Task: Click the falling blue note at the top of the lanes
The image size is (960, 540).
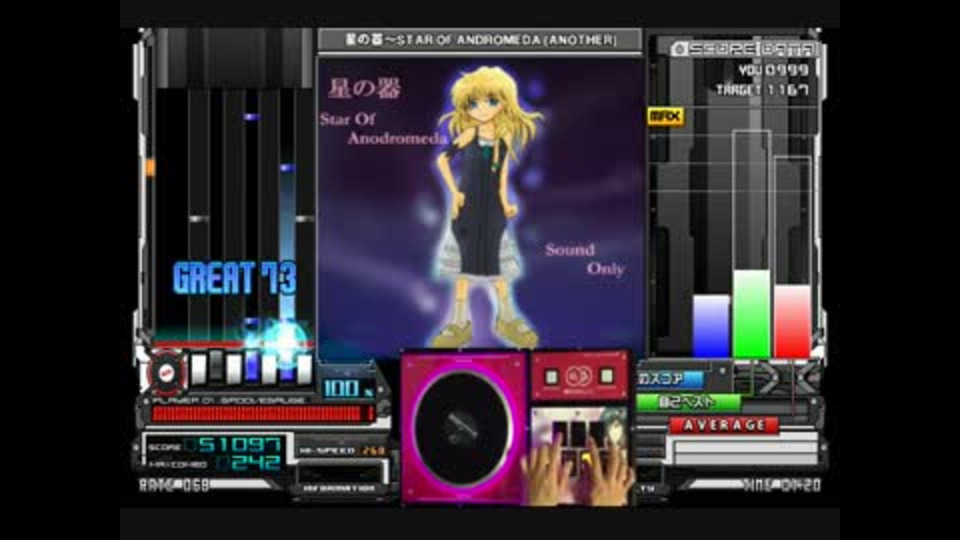Action: [x=250, y=116]
